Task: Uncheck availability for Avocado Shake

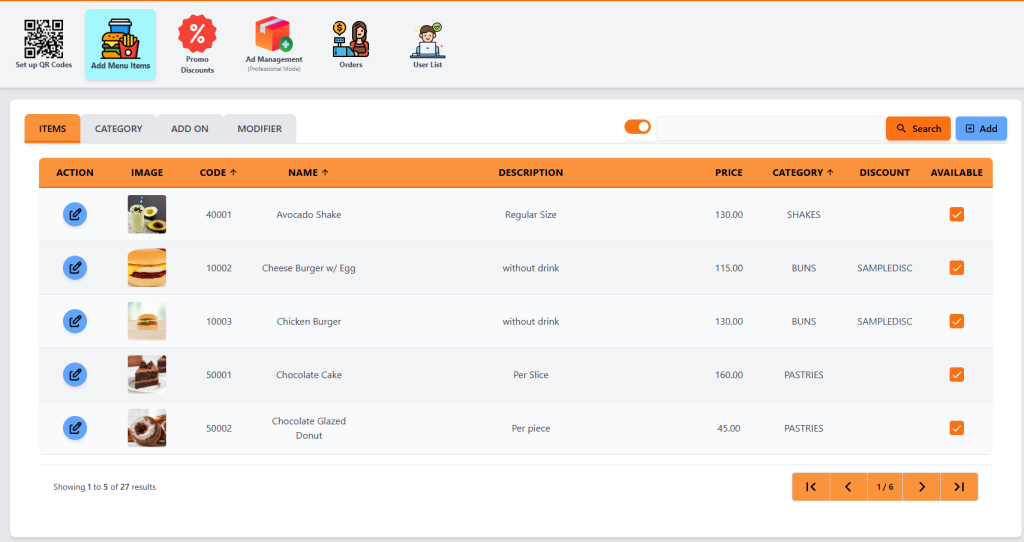Action: (956, 214)
